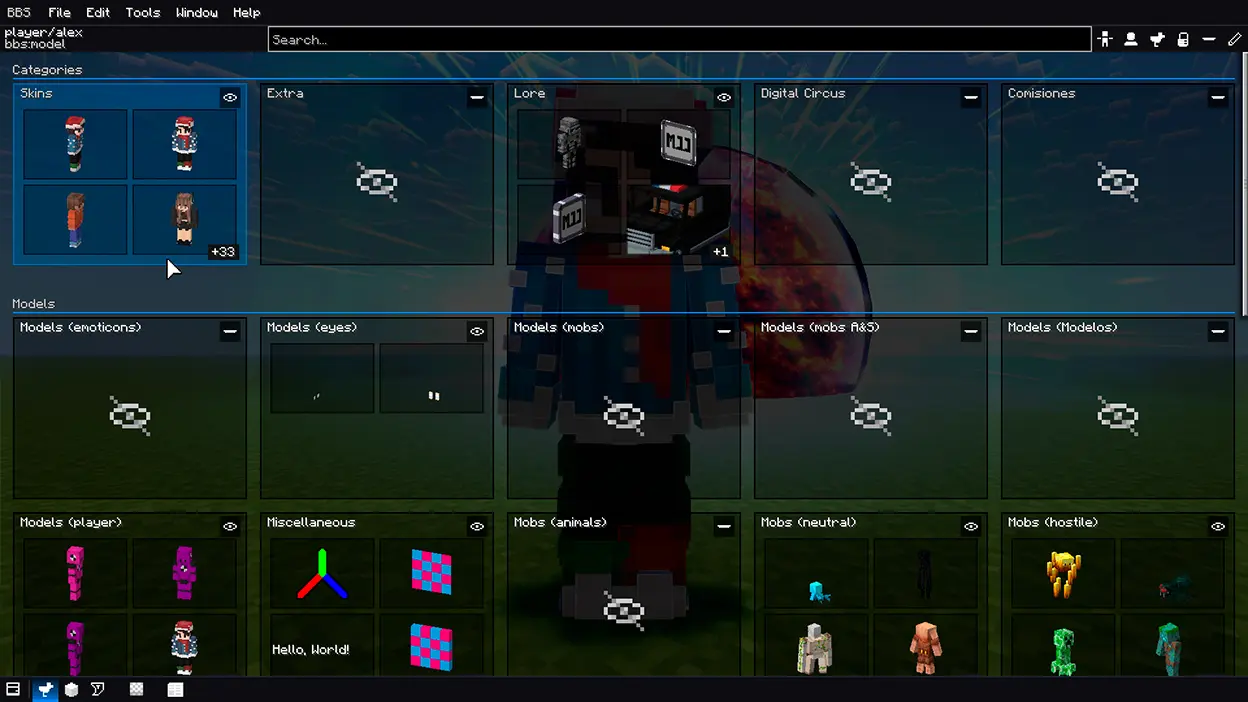Expand the Models (mobs) section
Screen dimensions: 1248x702
724,331
